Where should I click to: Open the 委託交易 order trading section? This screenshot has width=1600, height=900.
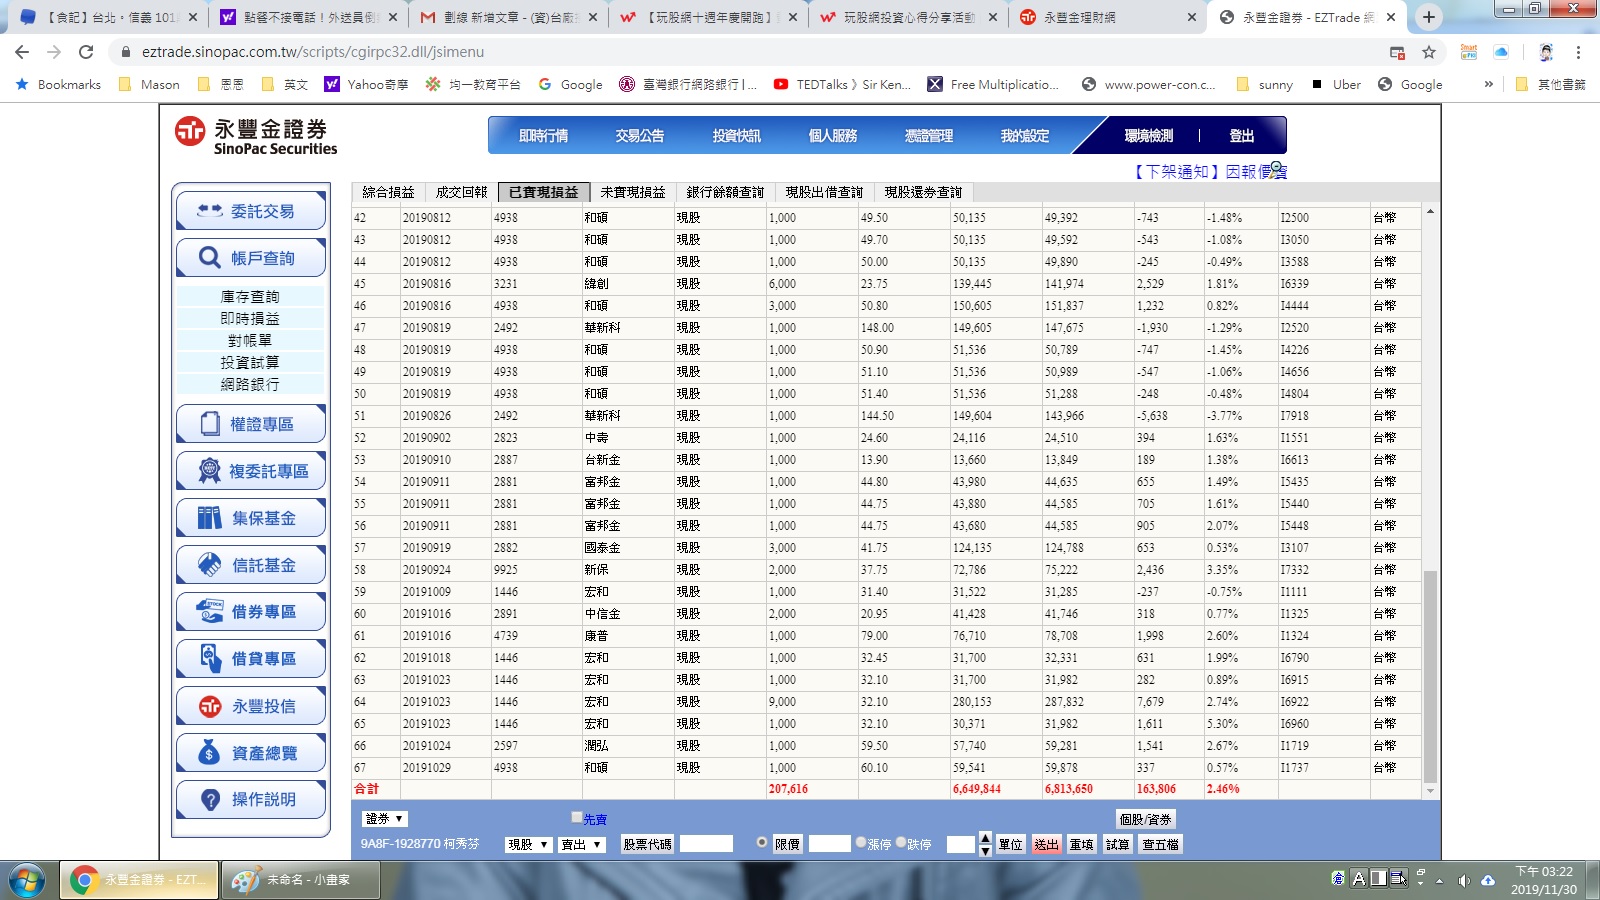pyautogui.click(x=251, y=211)
